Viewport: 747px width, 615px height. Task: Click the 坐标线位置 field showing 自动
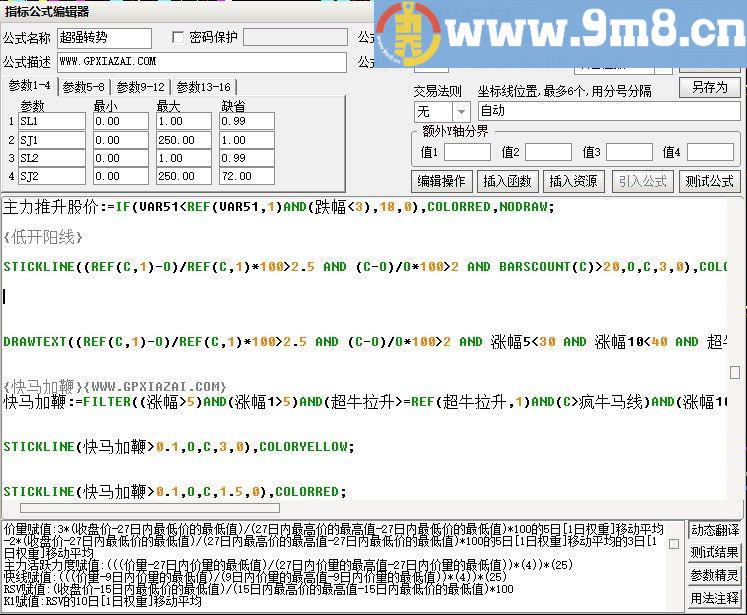click(609, 111)
